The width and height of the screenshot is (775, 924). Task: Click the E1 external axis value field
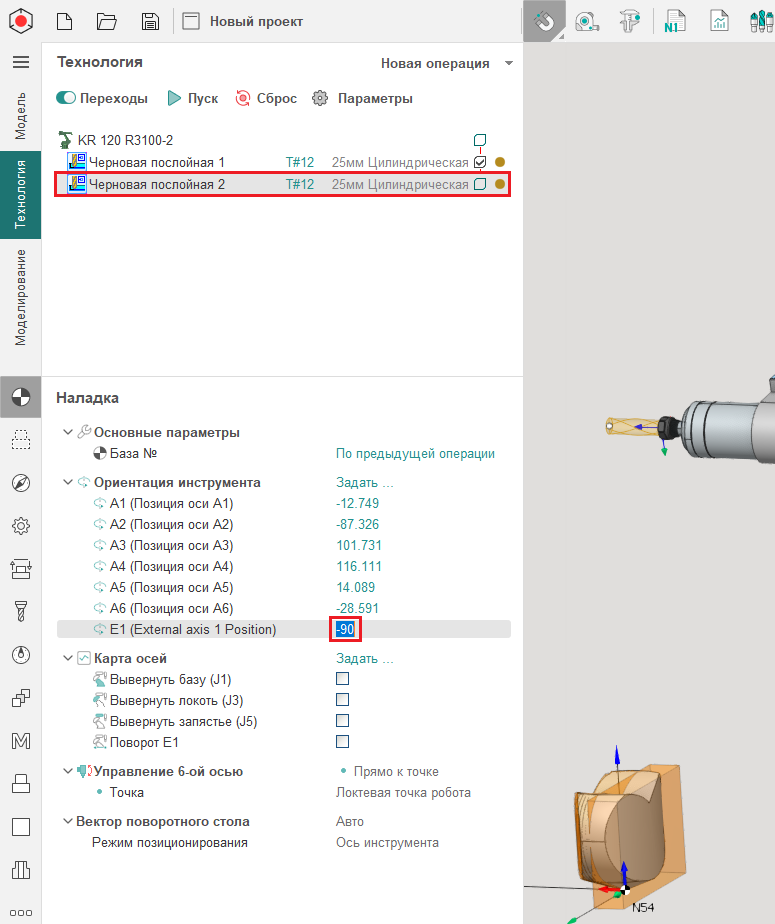[x=345, y=629]
